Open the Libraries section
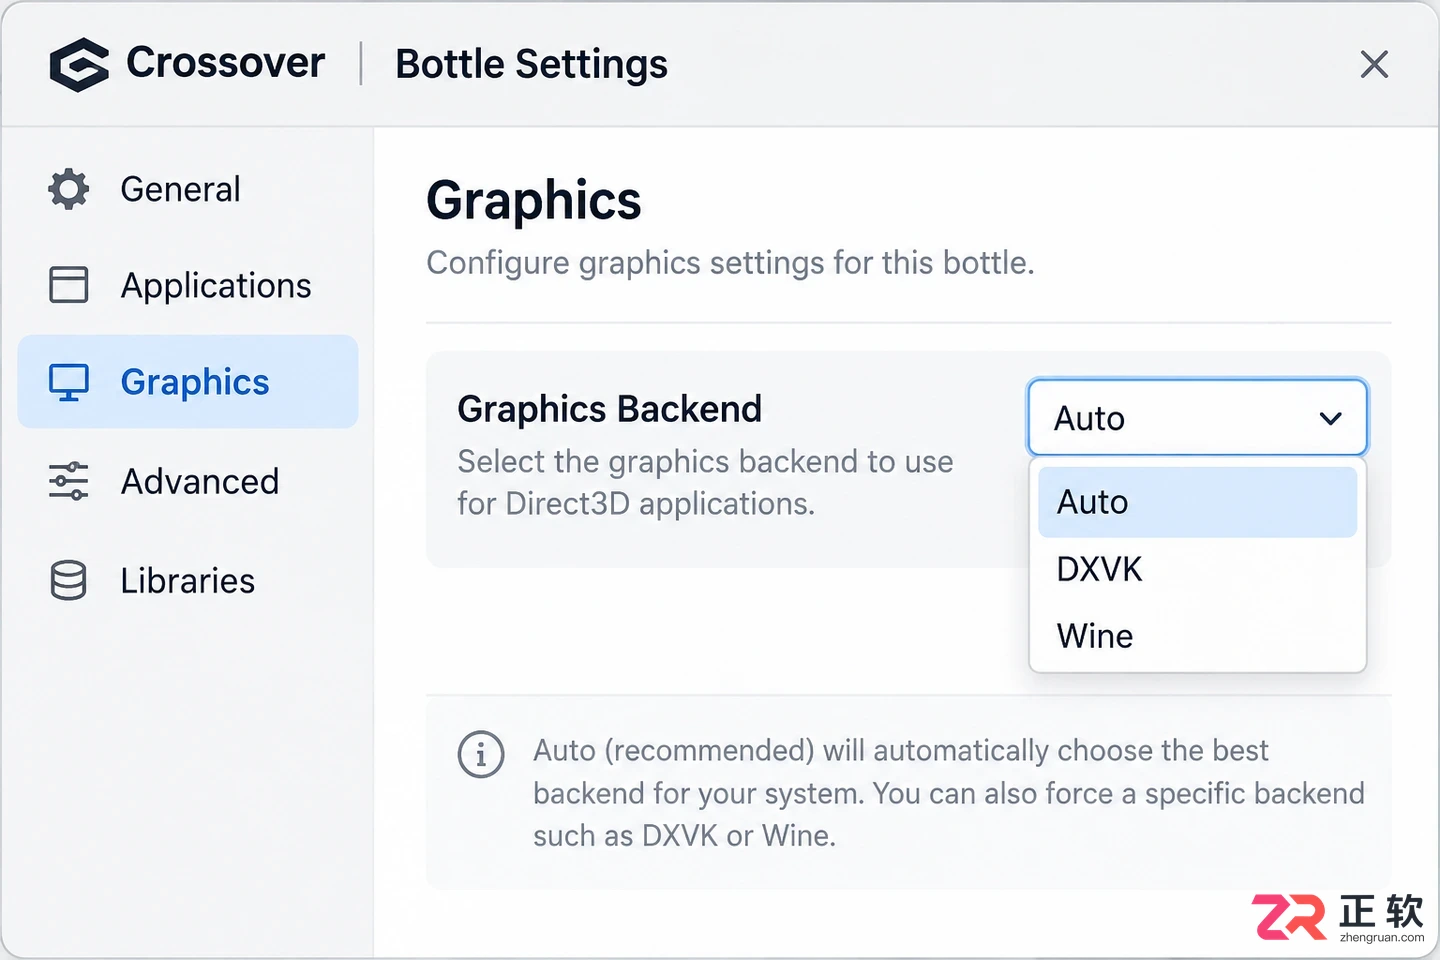Screen dimensions: 1440x960 pyautogui.click(x=188, y=580)
